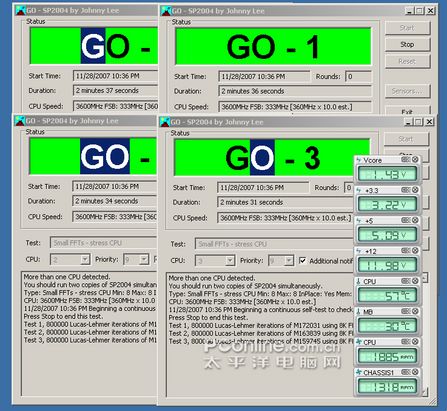
Task: Click the lightning icon on Vcore widget
Action: coord(359,160)
